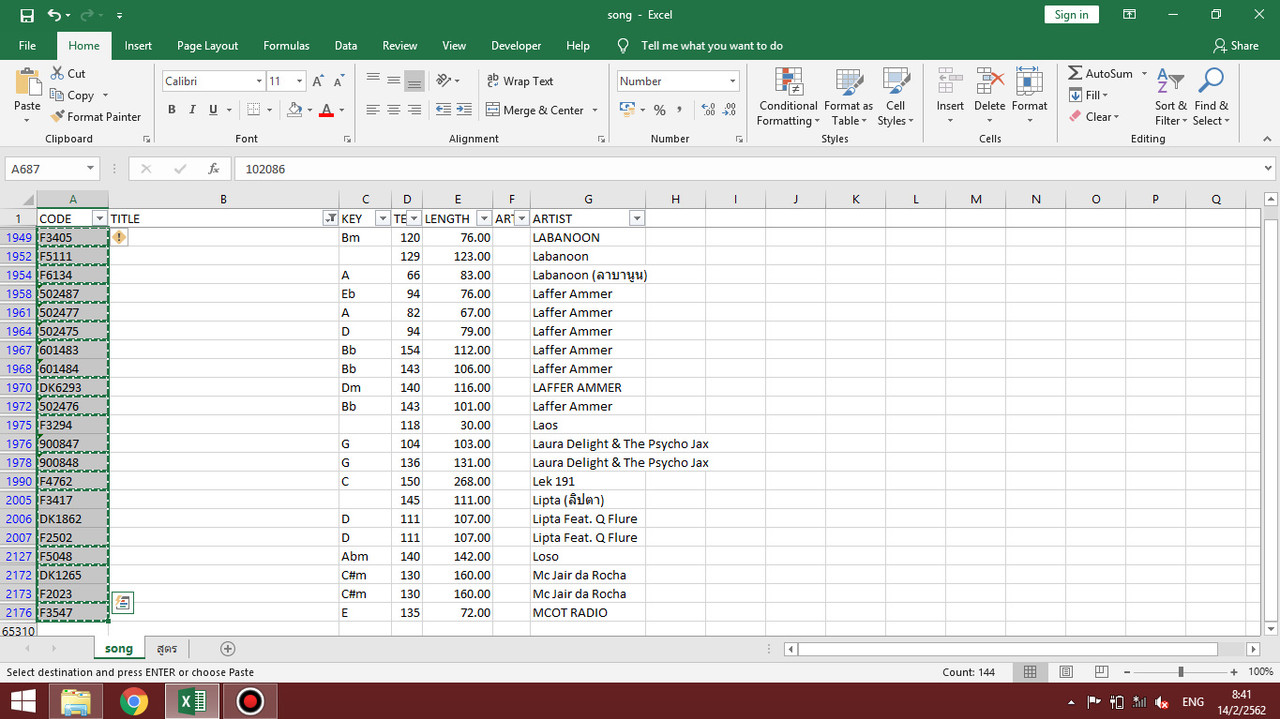Switch to the Formulas tab
The width and height of the screenshot is (1280, 719).
coord(286,46)
